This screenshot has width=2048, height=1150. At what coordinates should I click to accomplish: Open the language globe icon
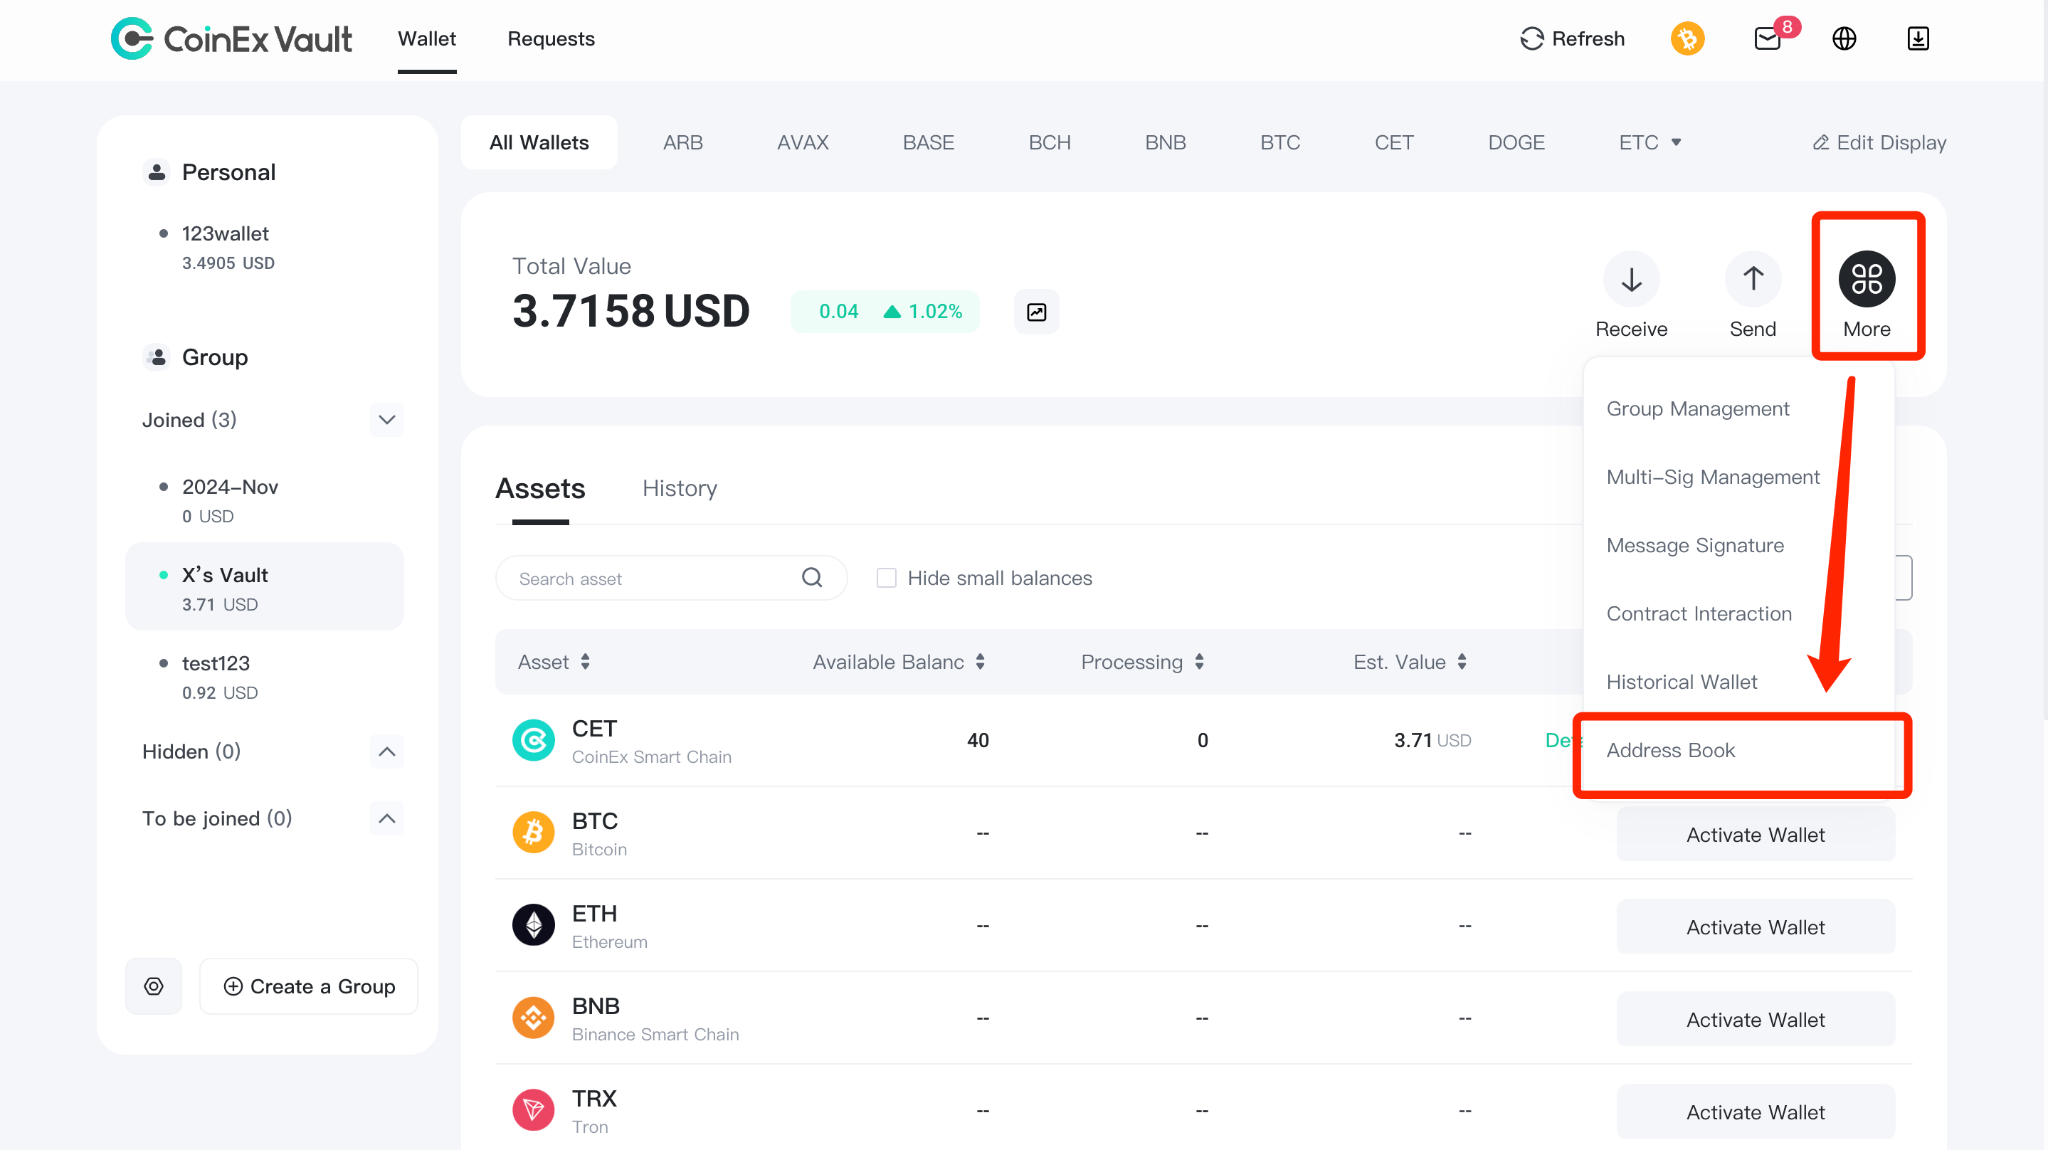coord(1844,39)
